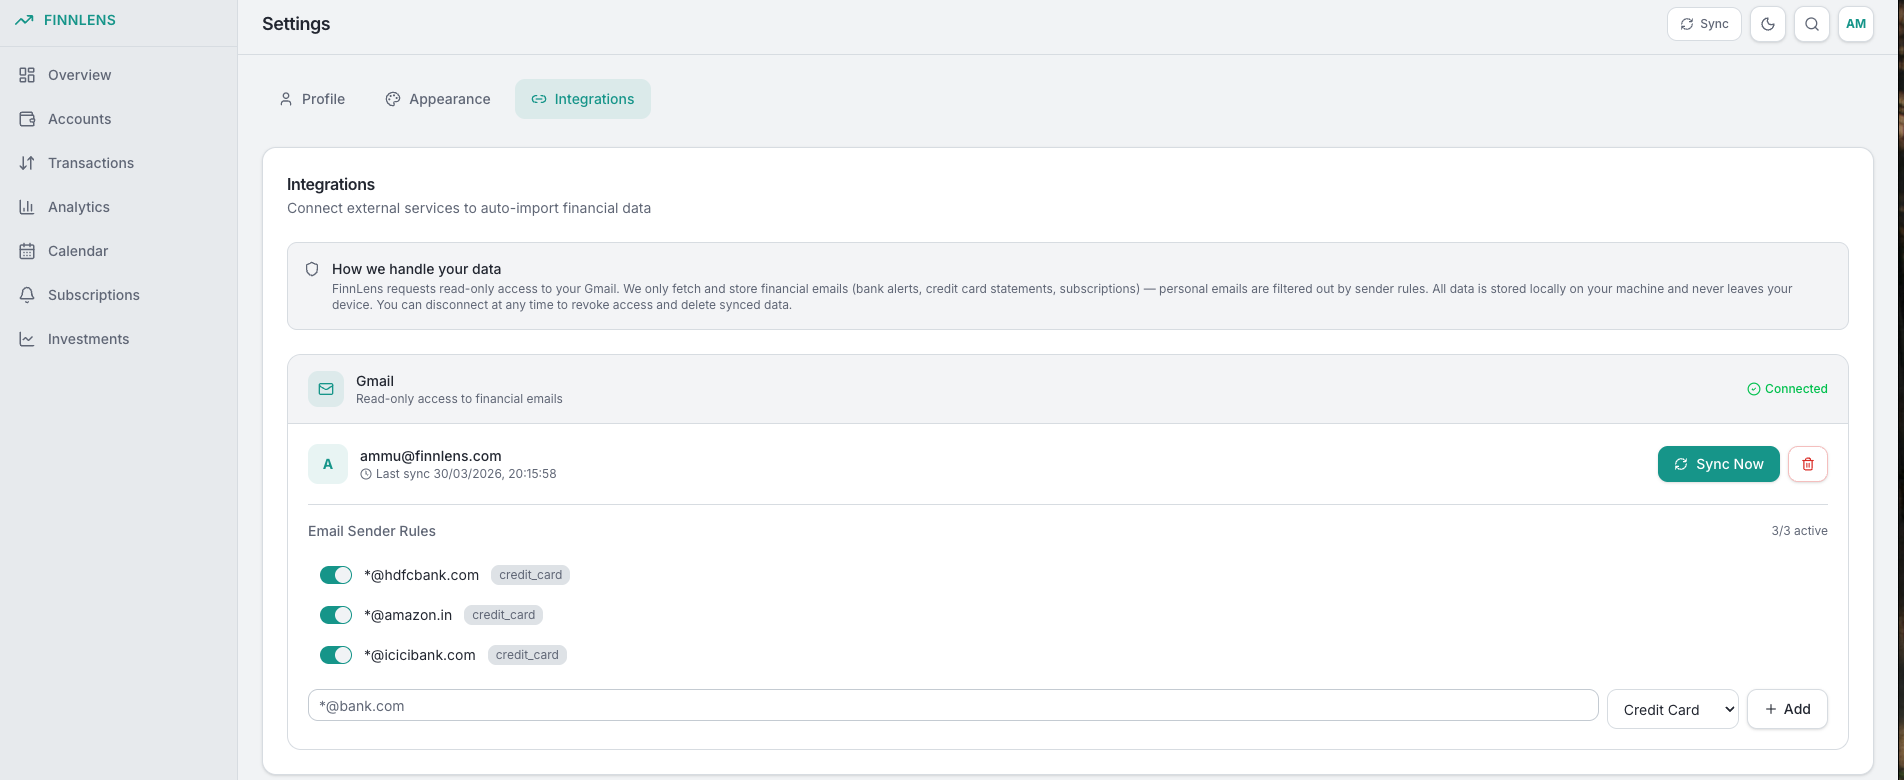This screenshot has width=1904, height=780.
Task: Click Sync Now for Gmail account
Action: pyautogui.click(x=1719, y=464)
